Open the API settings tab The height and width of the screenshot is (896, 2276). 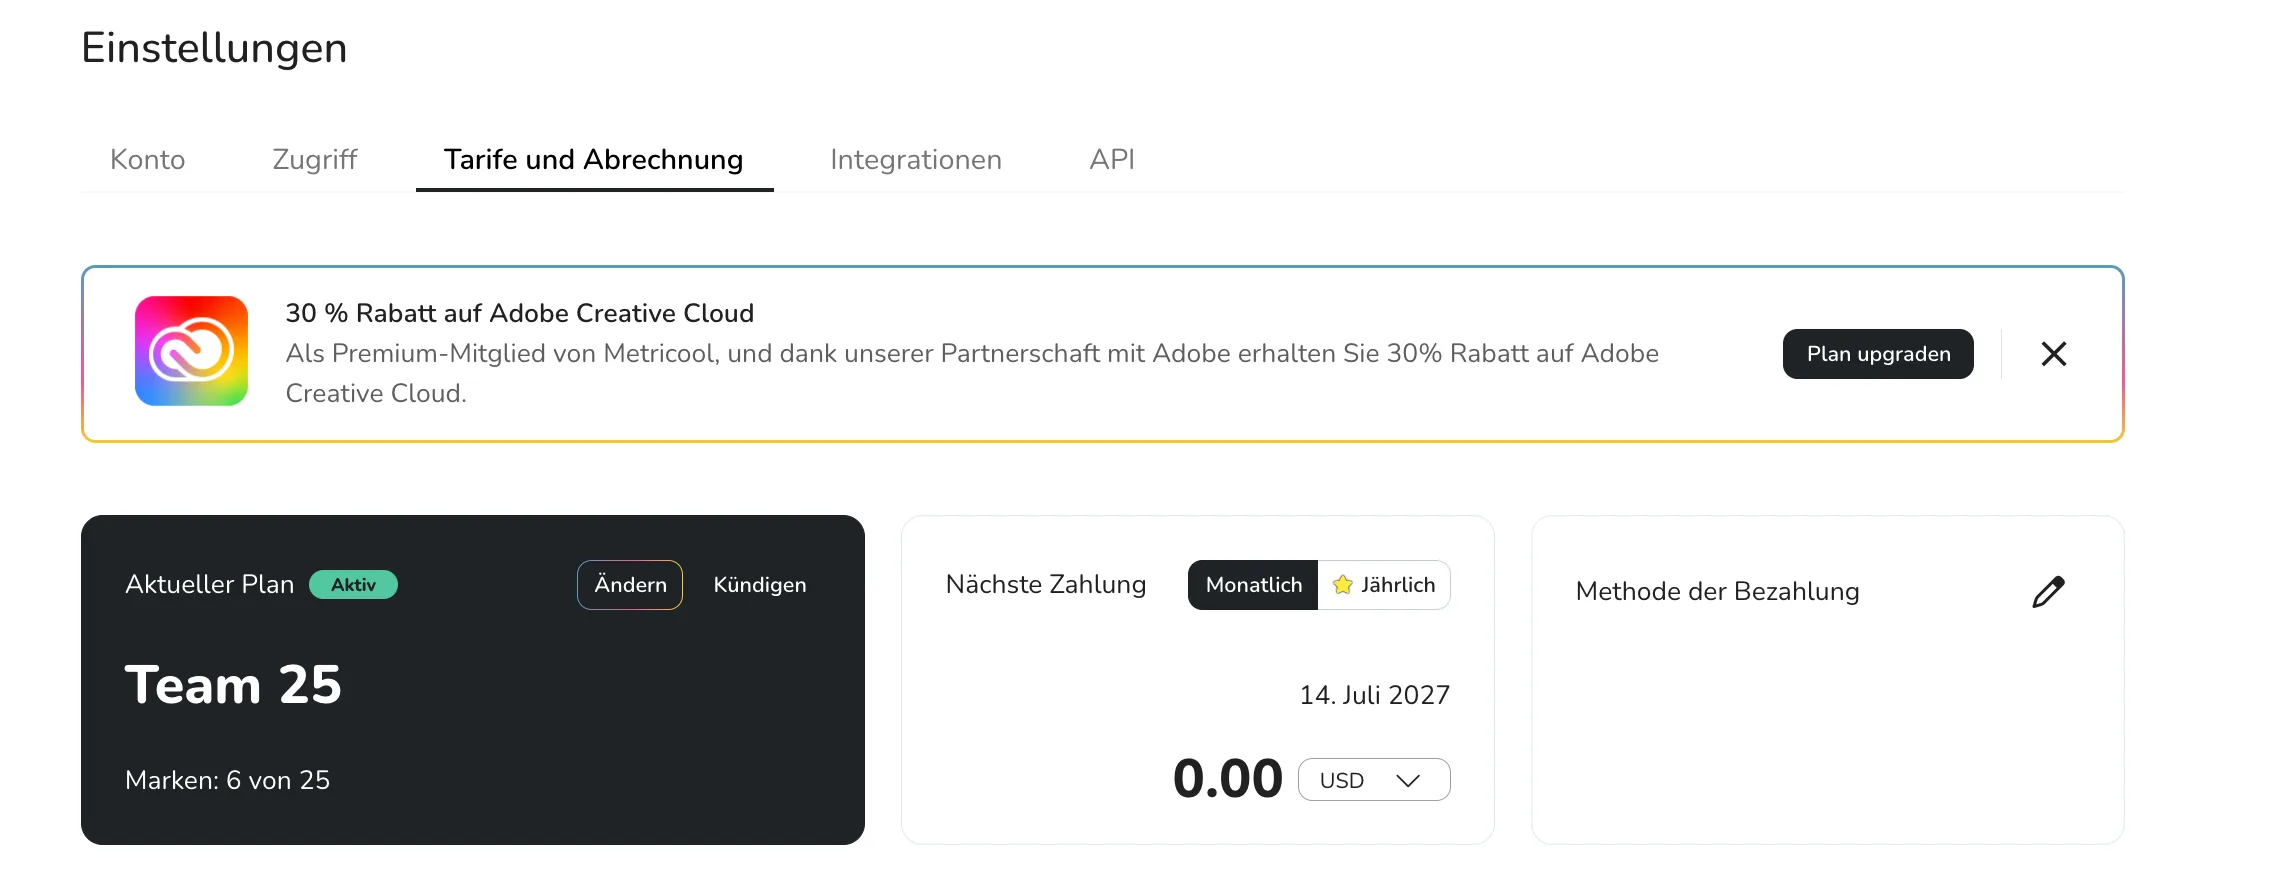[x=1111, y=160]
